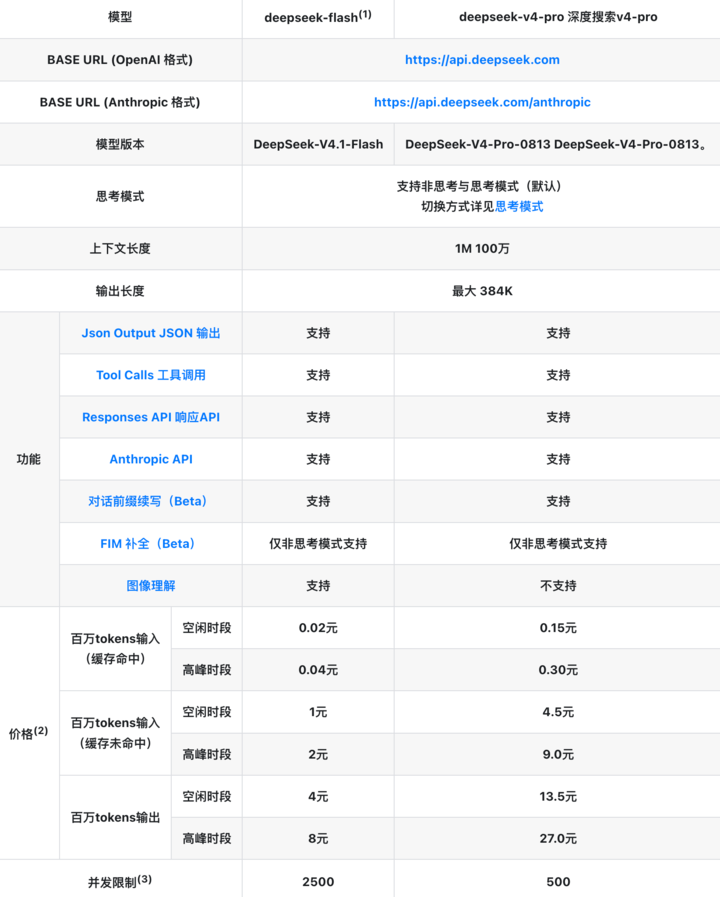720x897 pixels.
Task: Open the Responses API 响应API link
Action: tap(151, 417)
